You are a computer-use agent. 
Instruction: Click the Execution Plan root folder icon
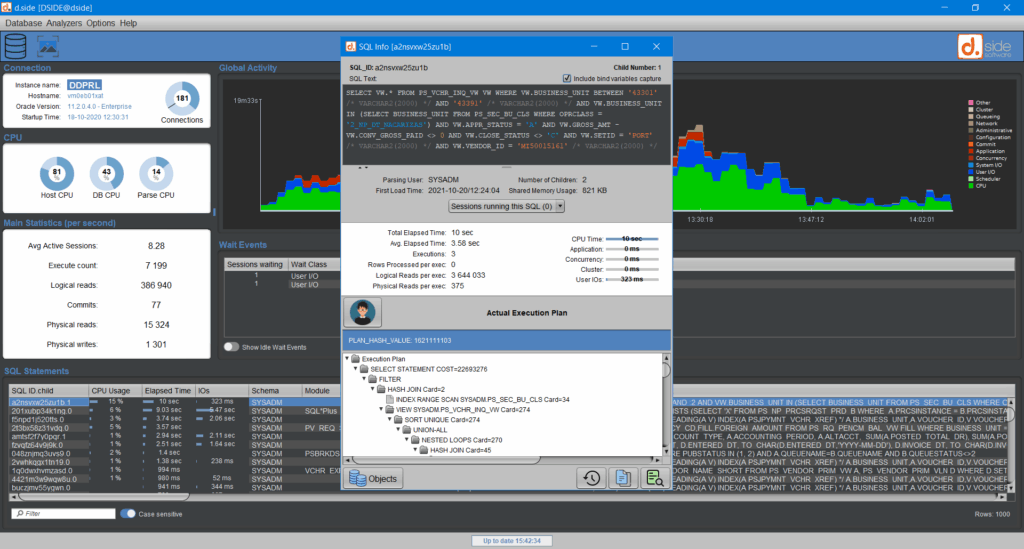[356, 359]
